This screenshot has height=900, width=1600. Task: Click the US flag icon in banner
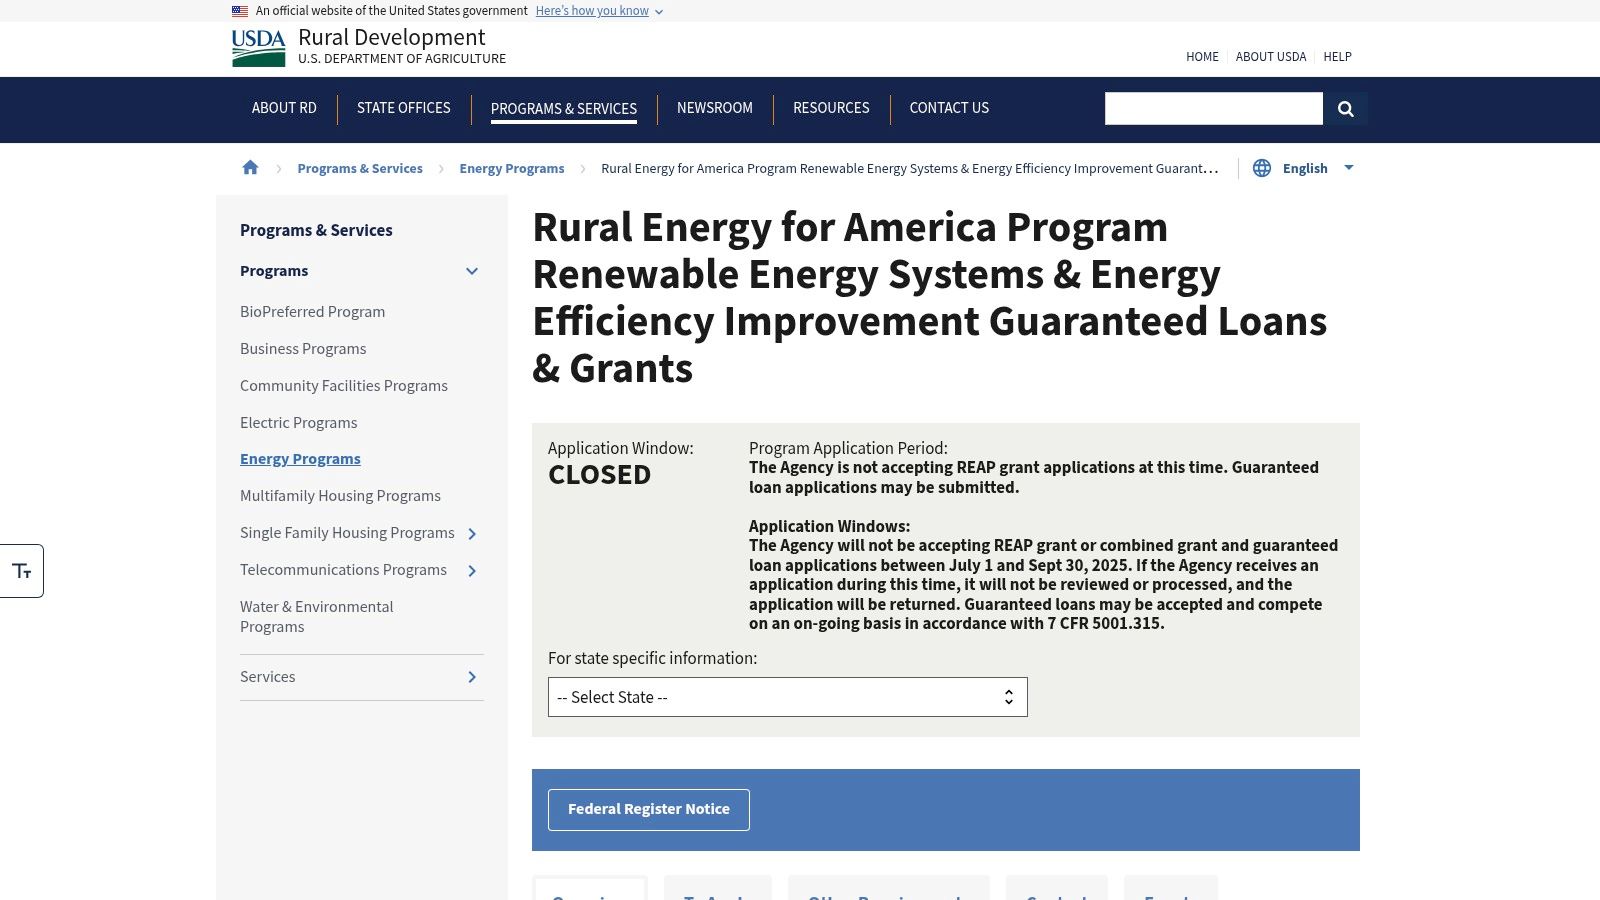pyautogui.click(x=240, y=11)
